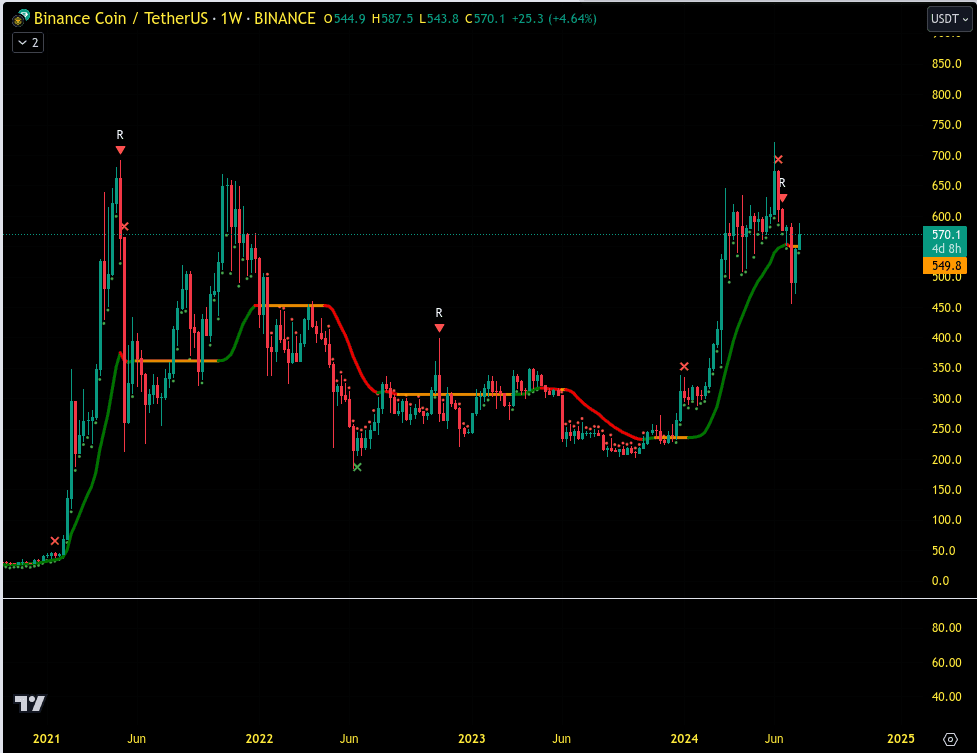Click the 80.00 label on the lower pane scale
Viewport: 977px width, 753px height.
946,628
